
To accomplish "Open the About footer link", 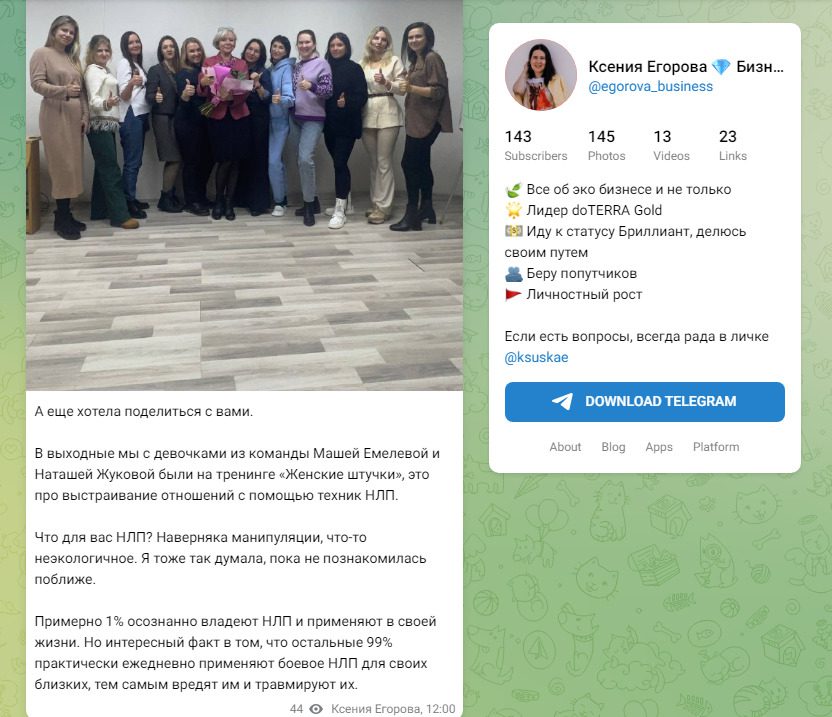I will click(x=565, y=447).
